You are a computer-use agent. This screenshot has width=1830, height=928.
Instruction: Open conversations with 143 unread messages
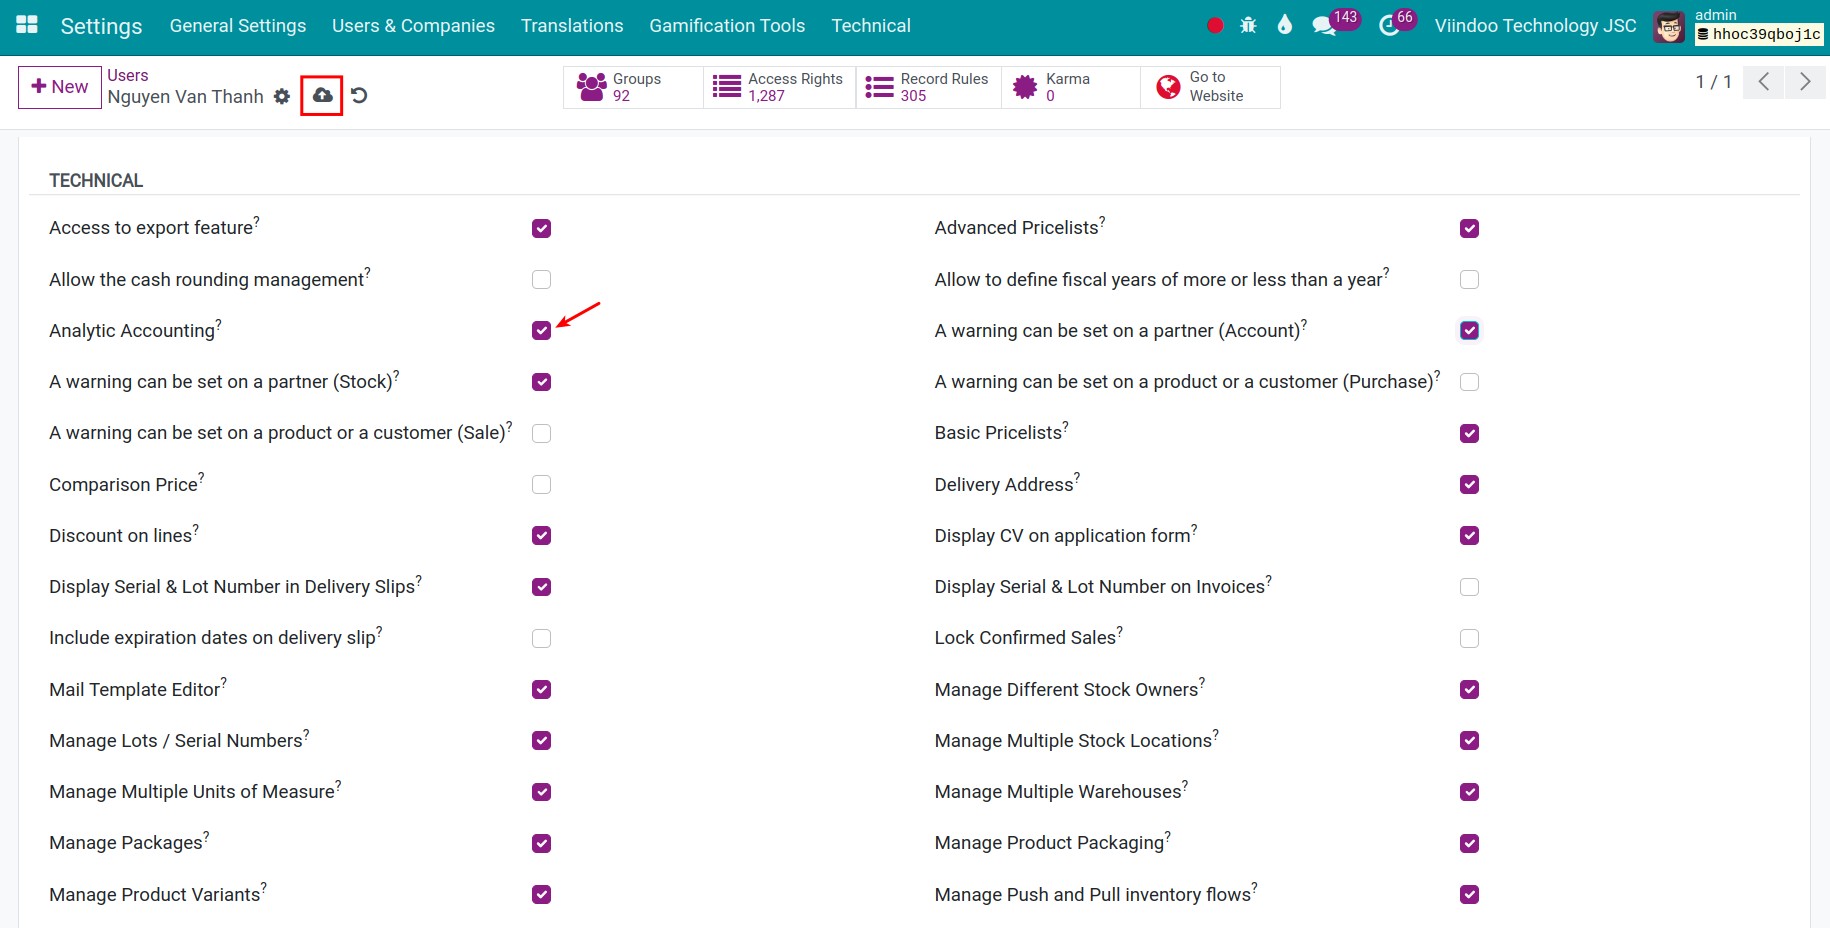click(1334, 24)
